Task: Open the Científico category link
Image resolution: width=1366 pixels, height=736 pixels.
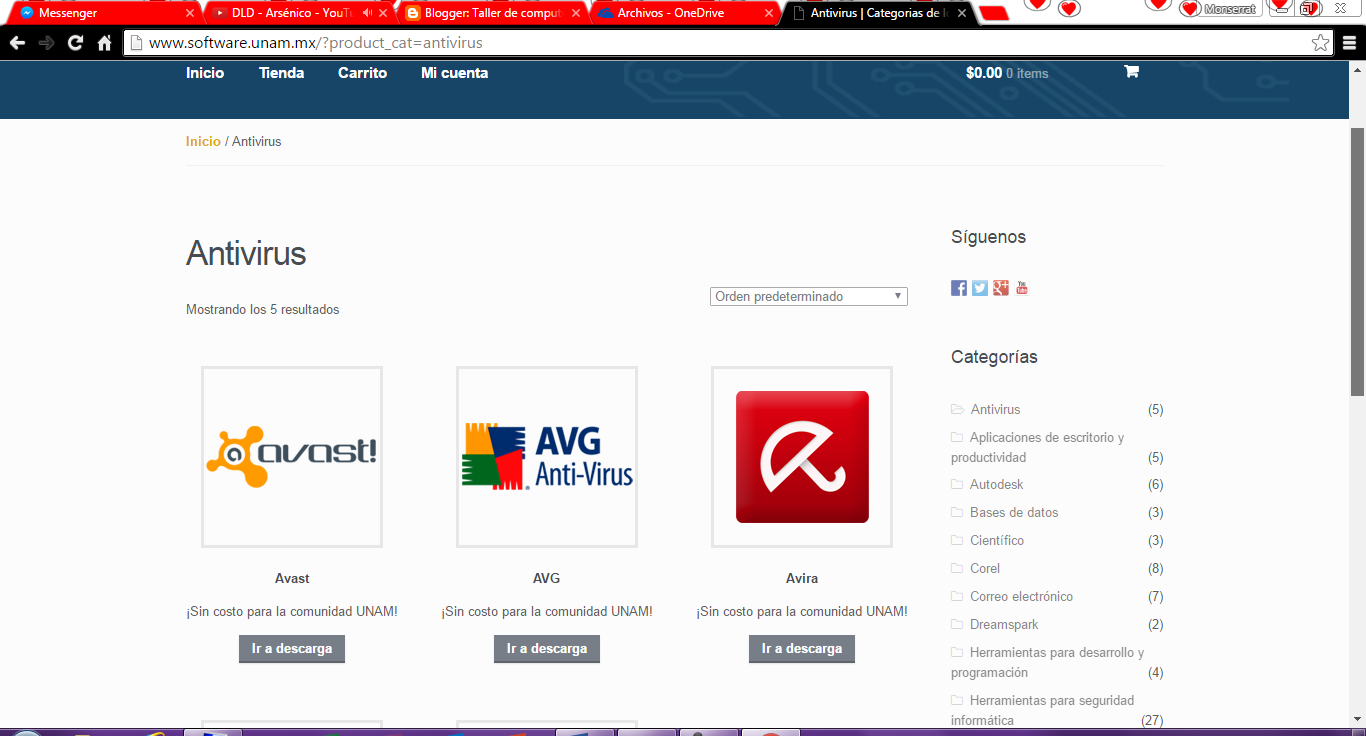Action: 997,541
